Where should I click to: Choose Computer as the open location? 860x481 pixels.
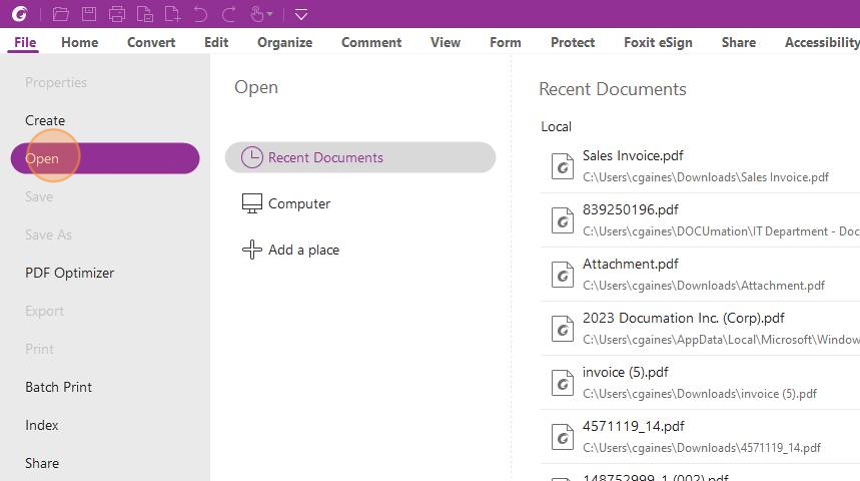[x=299, y=203]
